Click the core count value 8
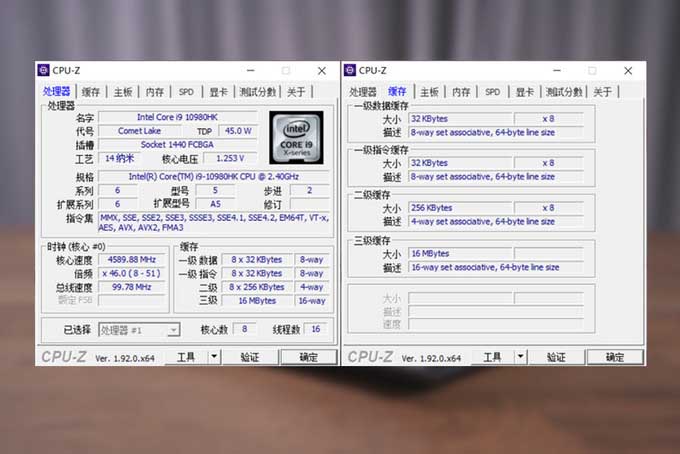Viewport: 680px width, 454px height. (245, 329)
